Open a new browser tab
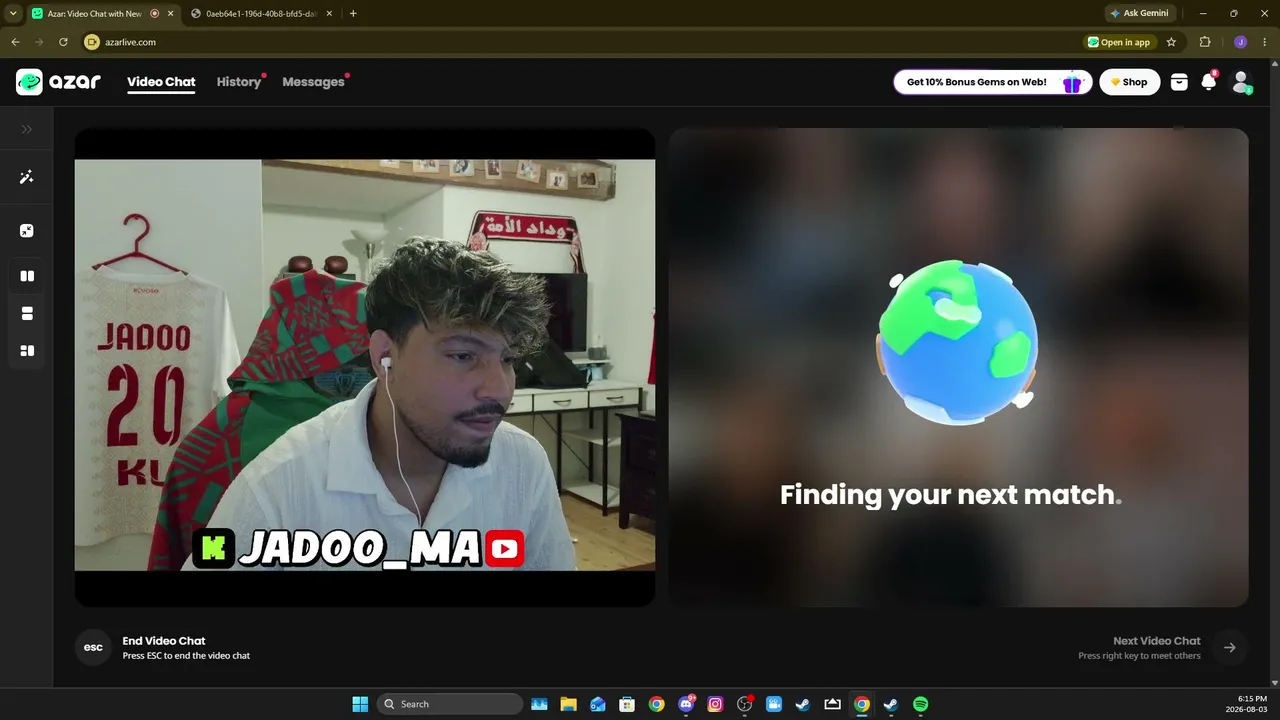The width and height of the screenshot is (1280, 720). pyautogui.click(x=353, y=14)
